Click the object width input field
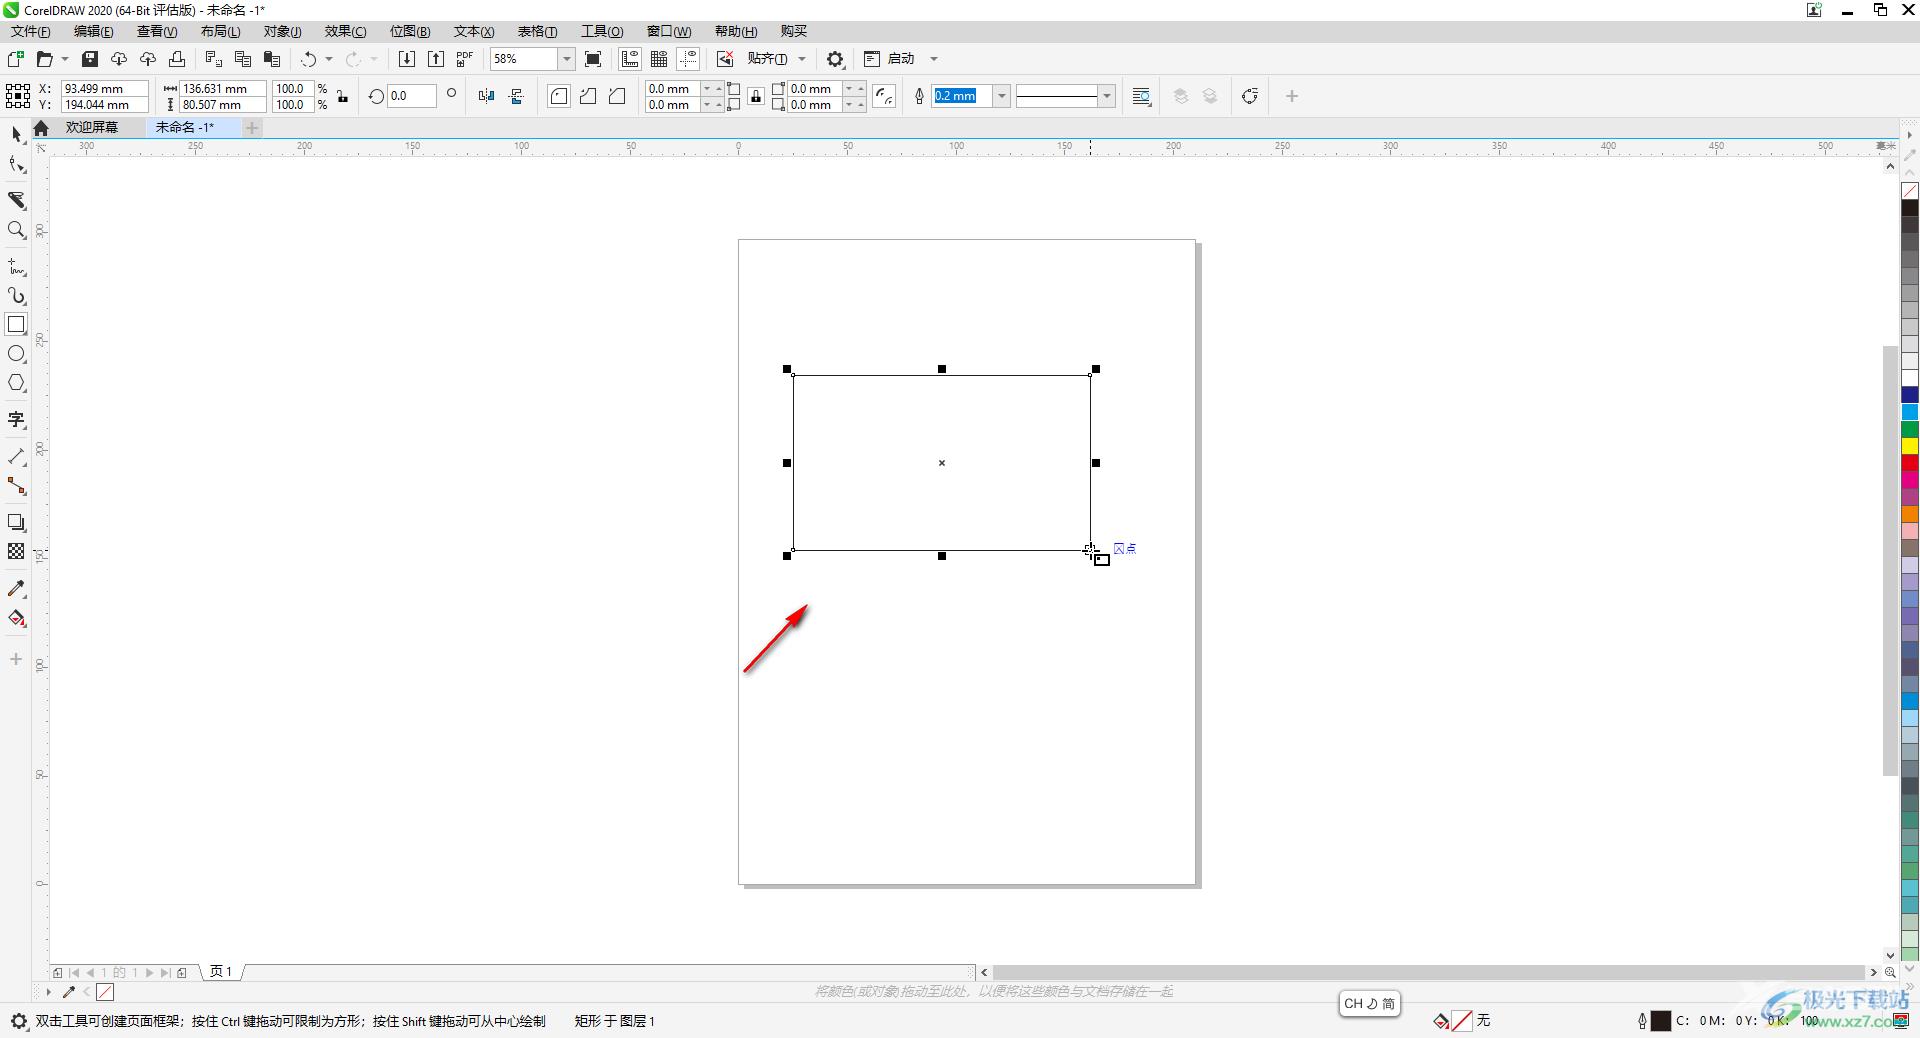Image resolution: width=1920 pixels, height=1038 pixels. coord(222,88)
